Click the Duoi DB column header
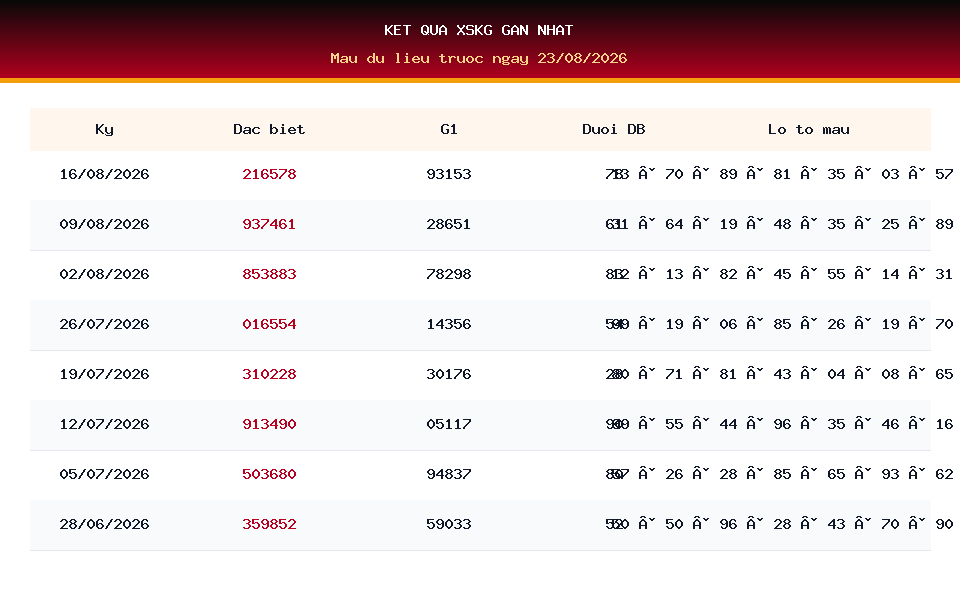The height and width of the screenshot is (590, 960). click(x=613, y=129)
